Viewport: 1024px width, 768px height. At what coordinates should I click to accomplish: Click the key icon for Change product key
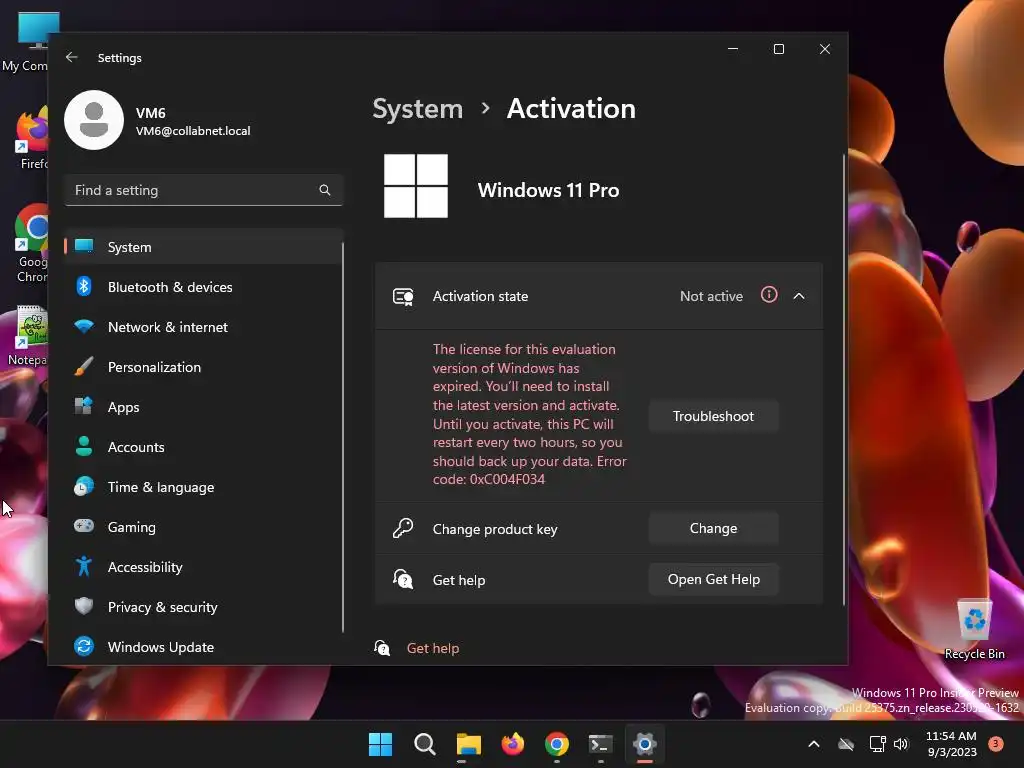(403, 528)
